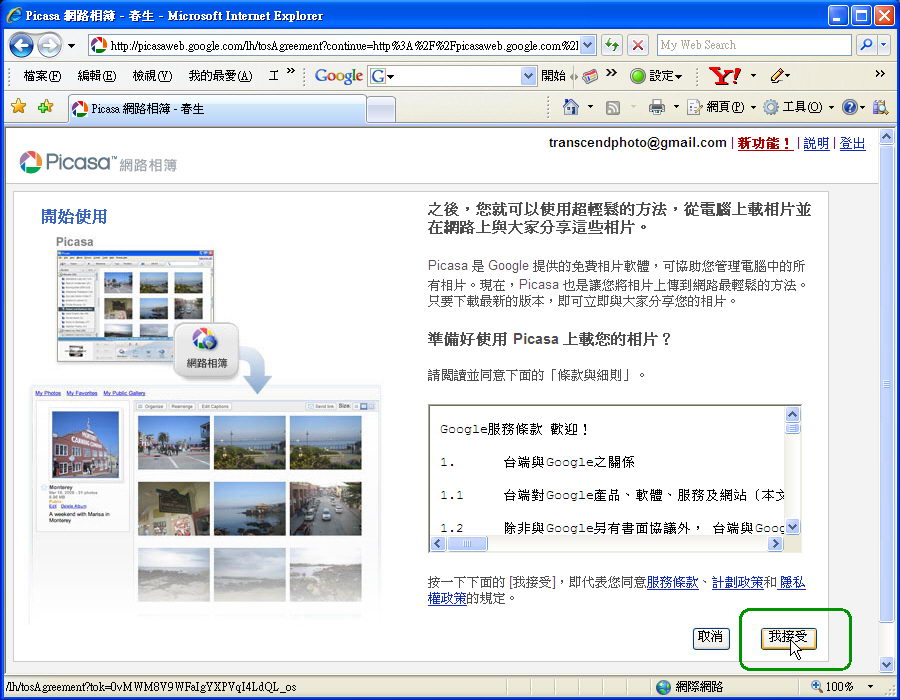
Task: Click the Yahoo toolbar pencil icon
Action: click(x=777, y=75)
